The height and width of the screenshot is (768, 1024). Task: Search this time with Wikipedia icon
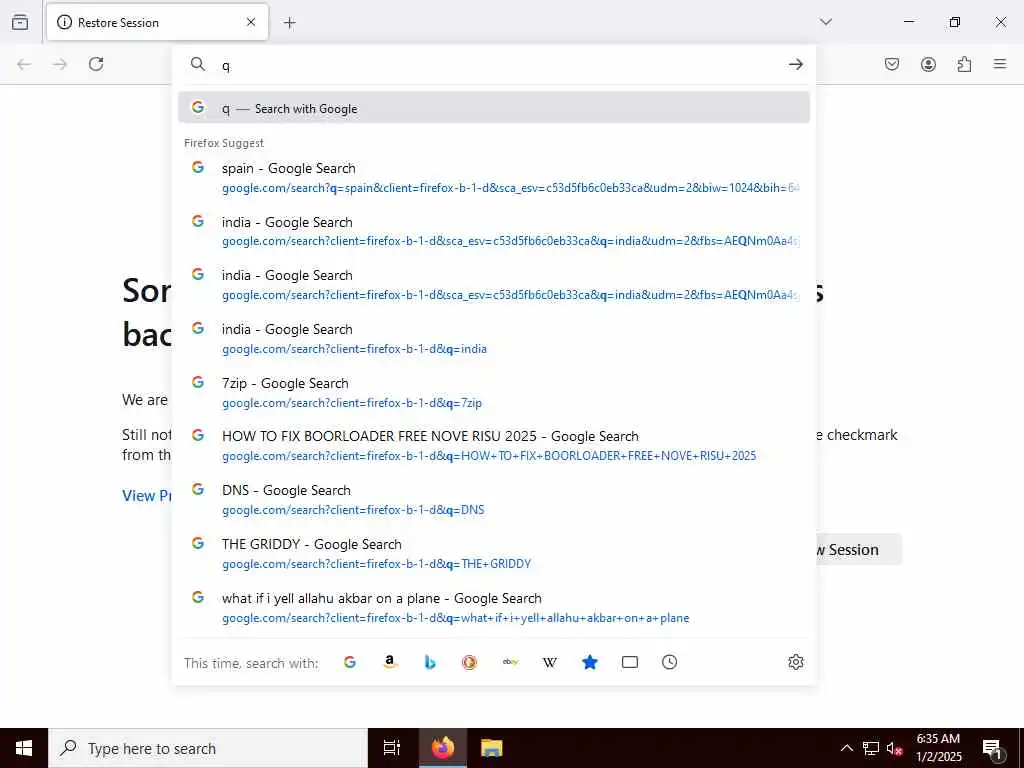click(550, 662)
